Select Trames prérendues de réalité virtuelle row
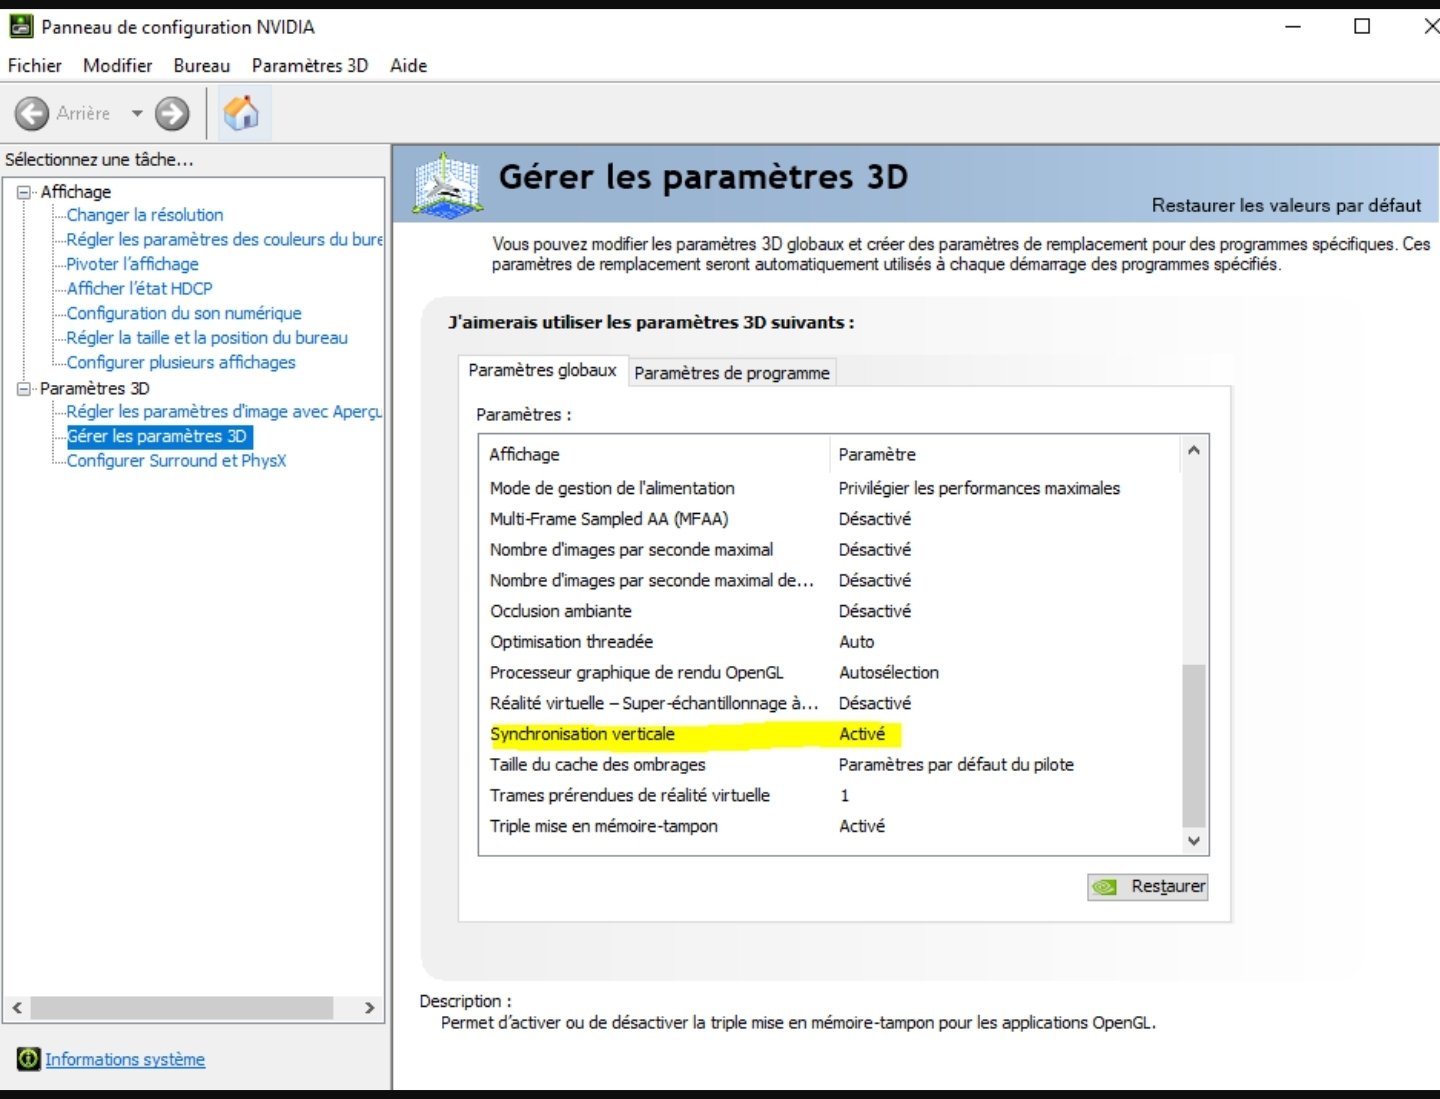 [x=830, y=796]
